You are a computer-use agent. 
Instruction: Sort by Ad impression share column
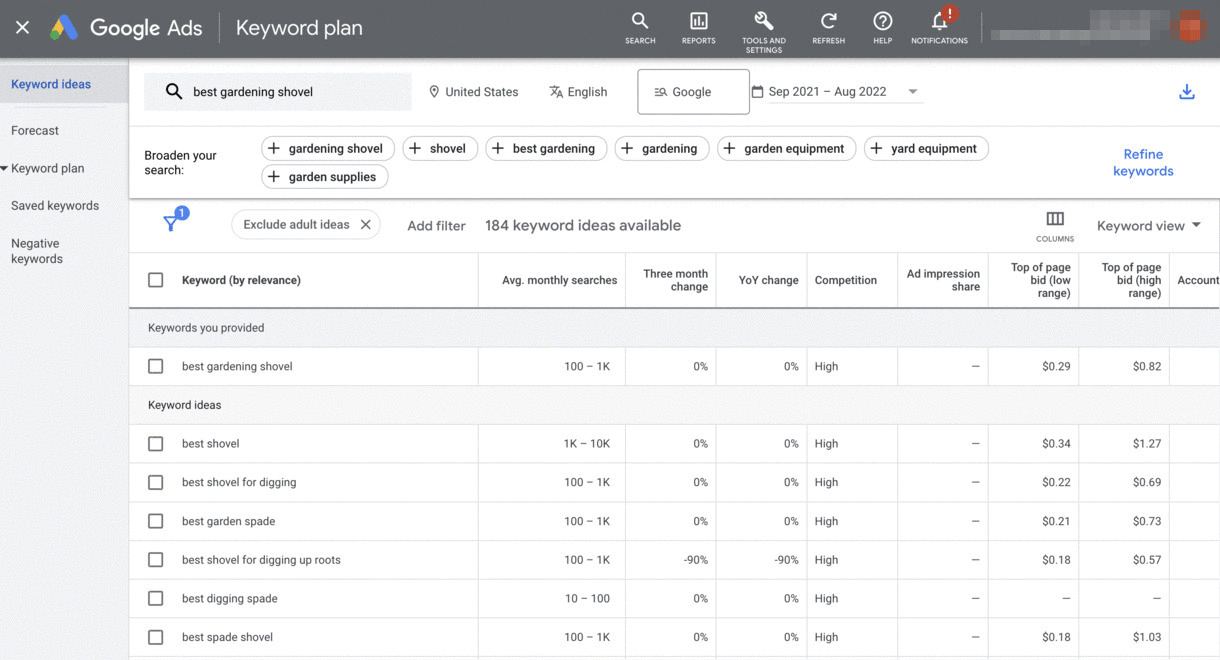click(943, 280)
